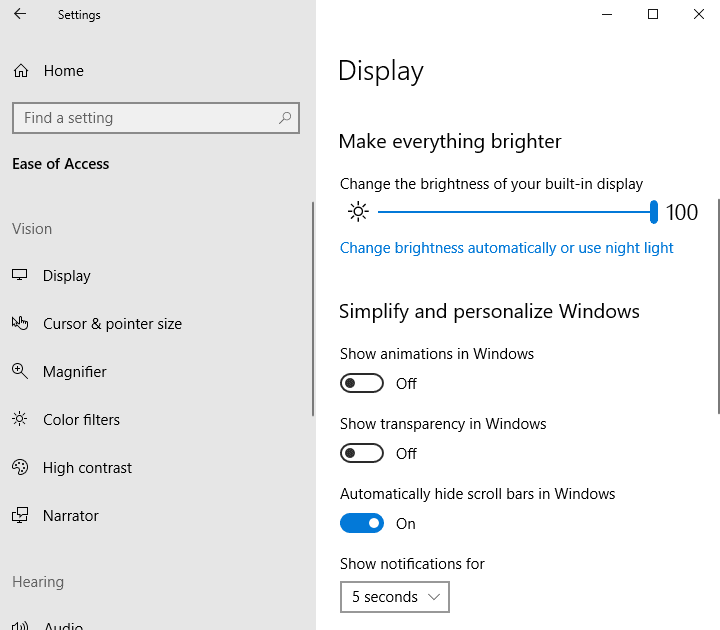The width and height of the screenshot is (720, 630).
Task: Open the Home settings page
Action: point(64,71)
